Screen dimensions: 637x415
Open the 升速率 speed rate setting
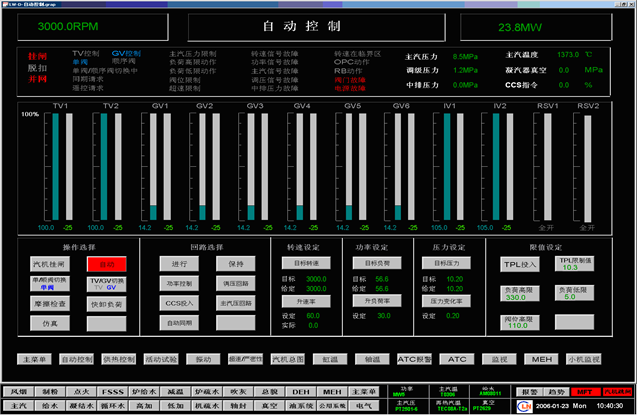click(x=306, y=302)
